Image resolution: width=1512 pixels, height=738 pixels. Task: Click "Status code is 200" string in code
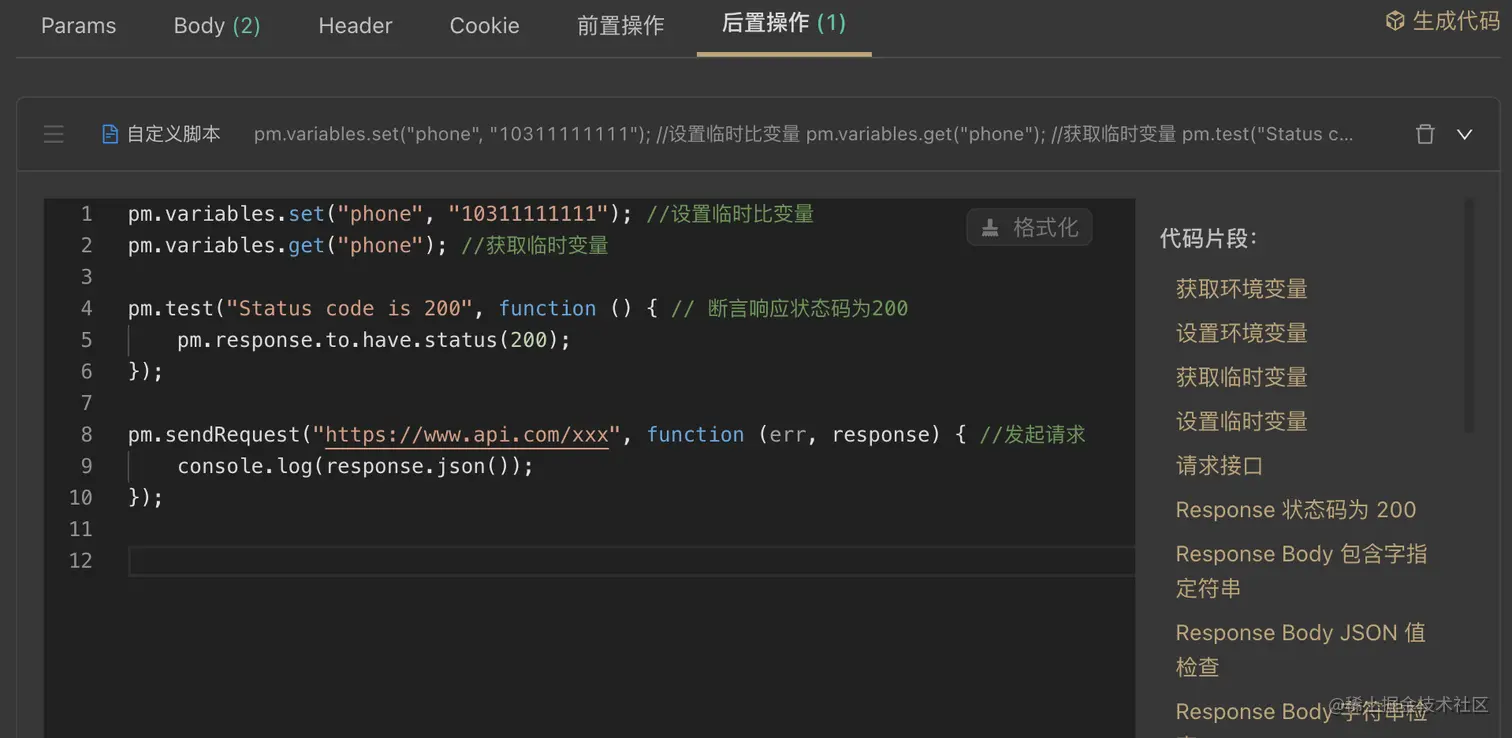pos(350,308)
